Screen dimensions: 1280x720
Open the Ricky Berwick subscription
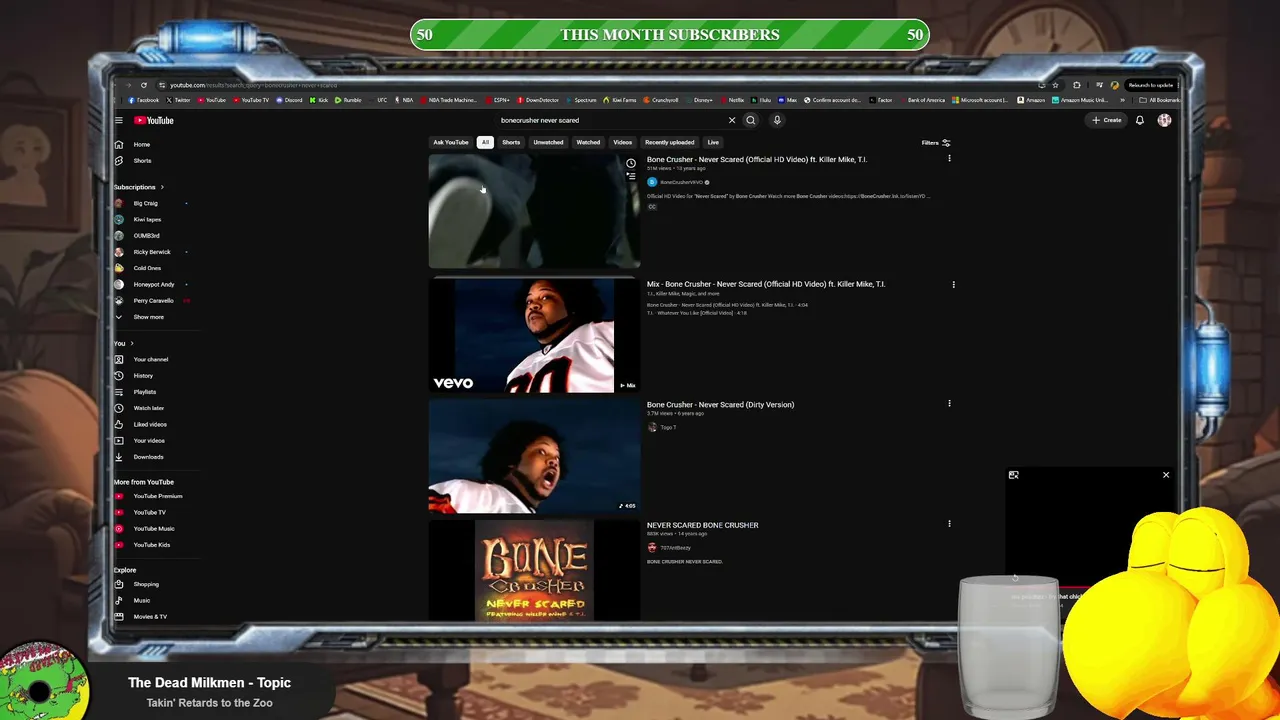(150, 252)
